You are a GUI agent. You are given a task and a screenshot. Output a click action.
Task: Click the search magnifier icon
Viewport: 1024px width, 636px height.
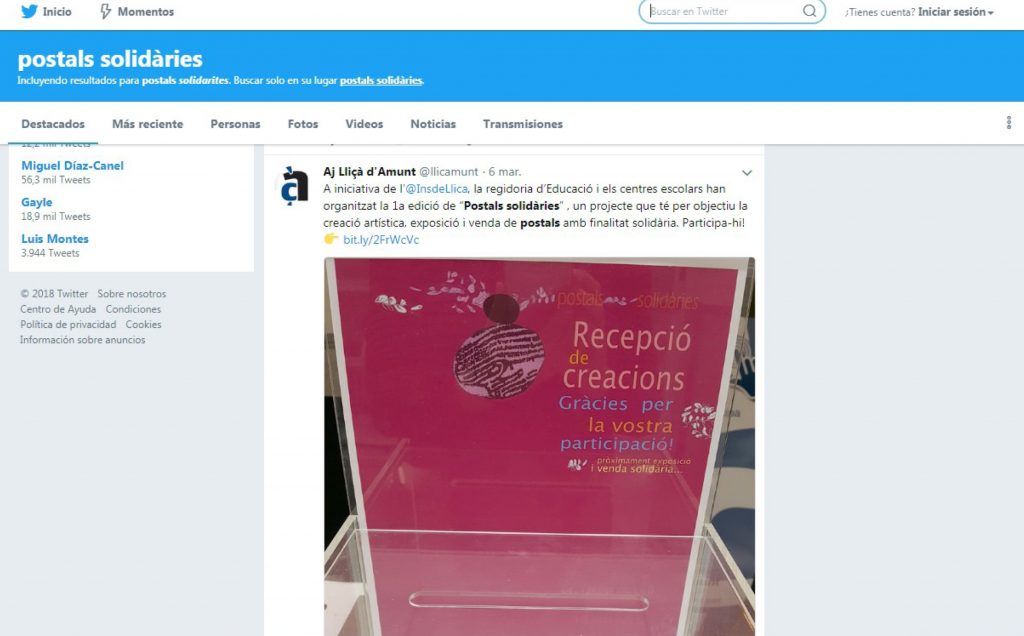tap(809, 11)
